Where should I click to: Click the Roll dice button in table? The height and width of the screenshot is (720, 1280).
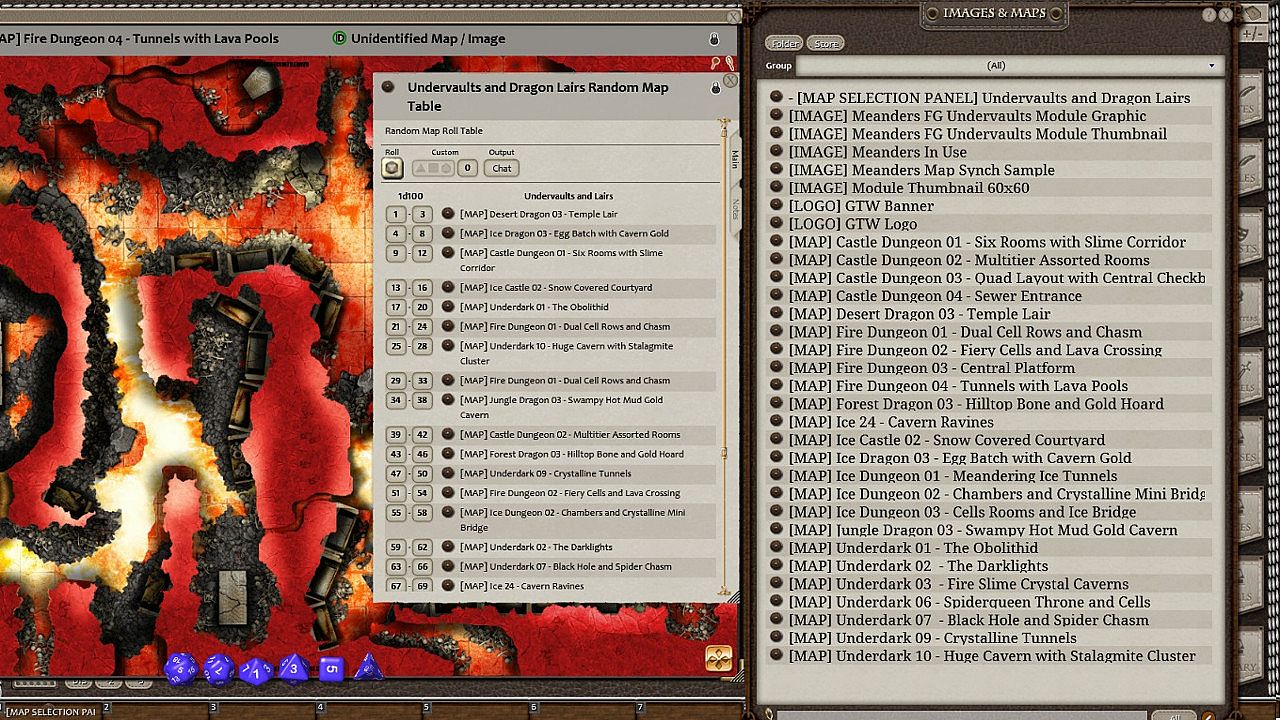(393, 168)
